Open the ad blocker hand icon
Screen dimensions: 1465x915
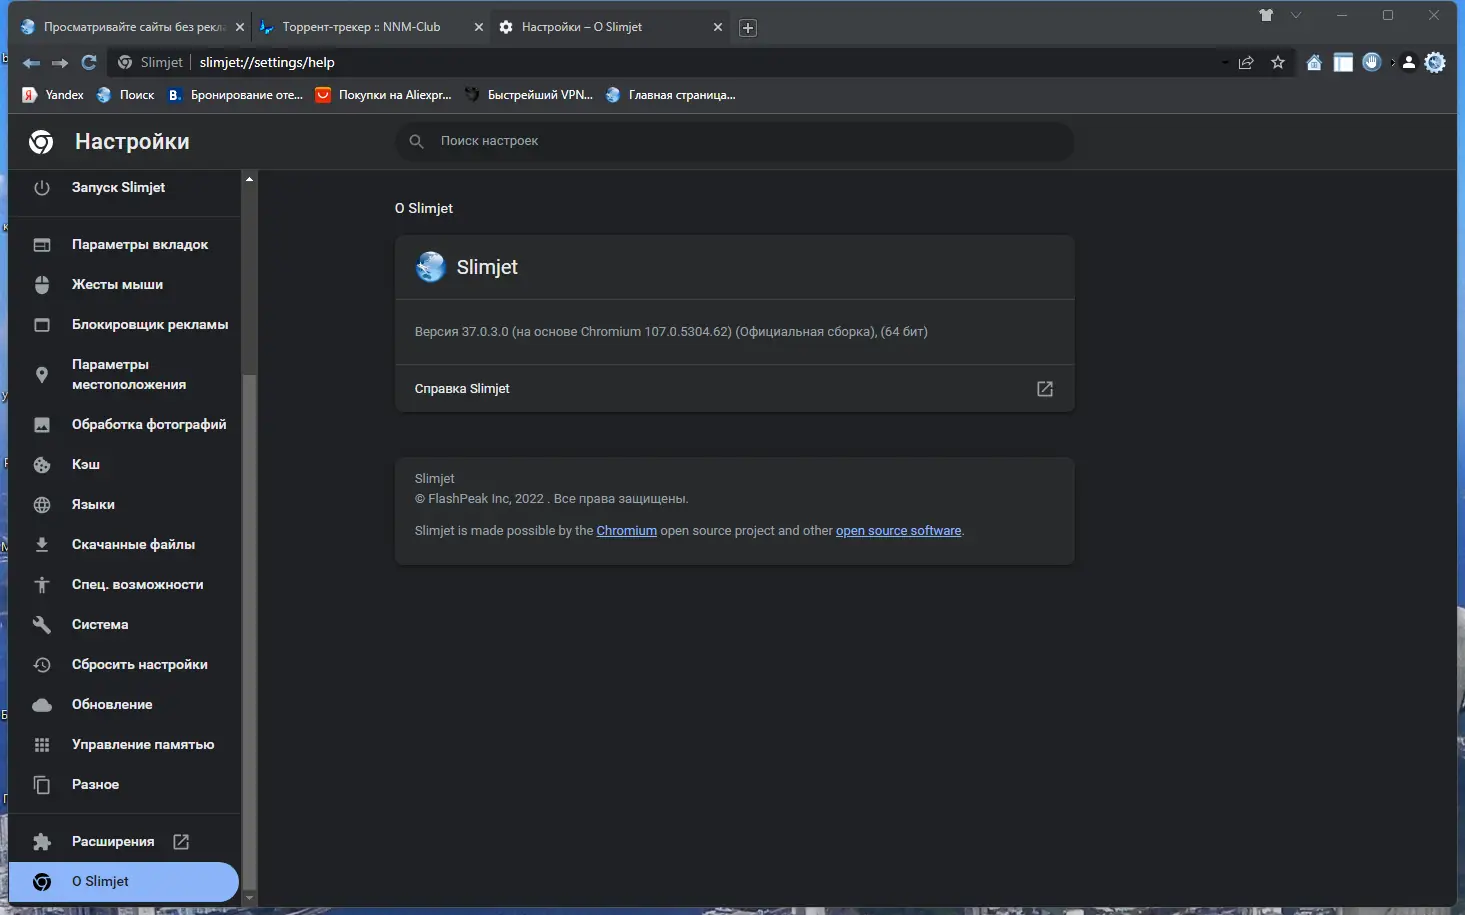click(x=1372, y=62)
